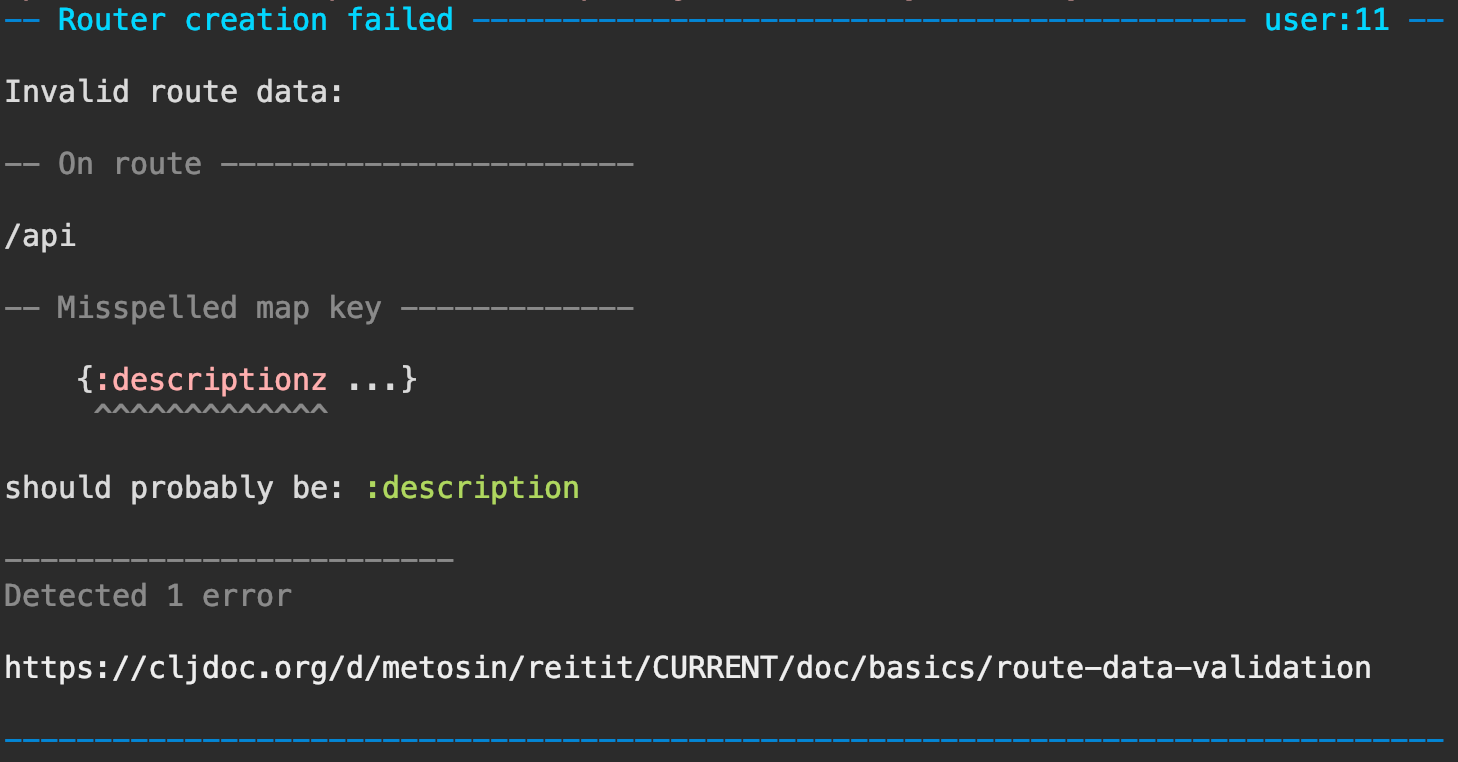Click the dashed line after "Router creation failed"
This screenshot has width=1458, height=762.
tap(857, 19)
